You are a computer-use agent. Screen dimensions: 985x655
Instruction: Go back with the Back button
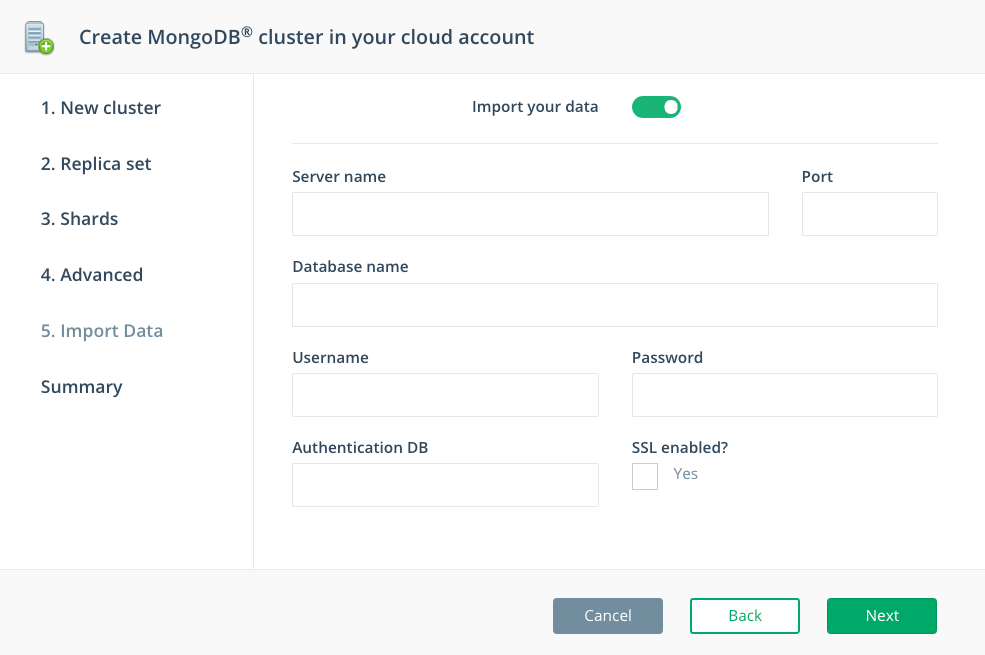click(744, 616)
